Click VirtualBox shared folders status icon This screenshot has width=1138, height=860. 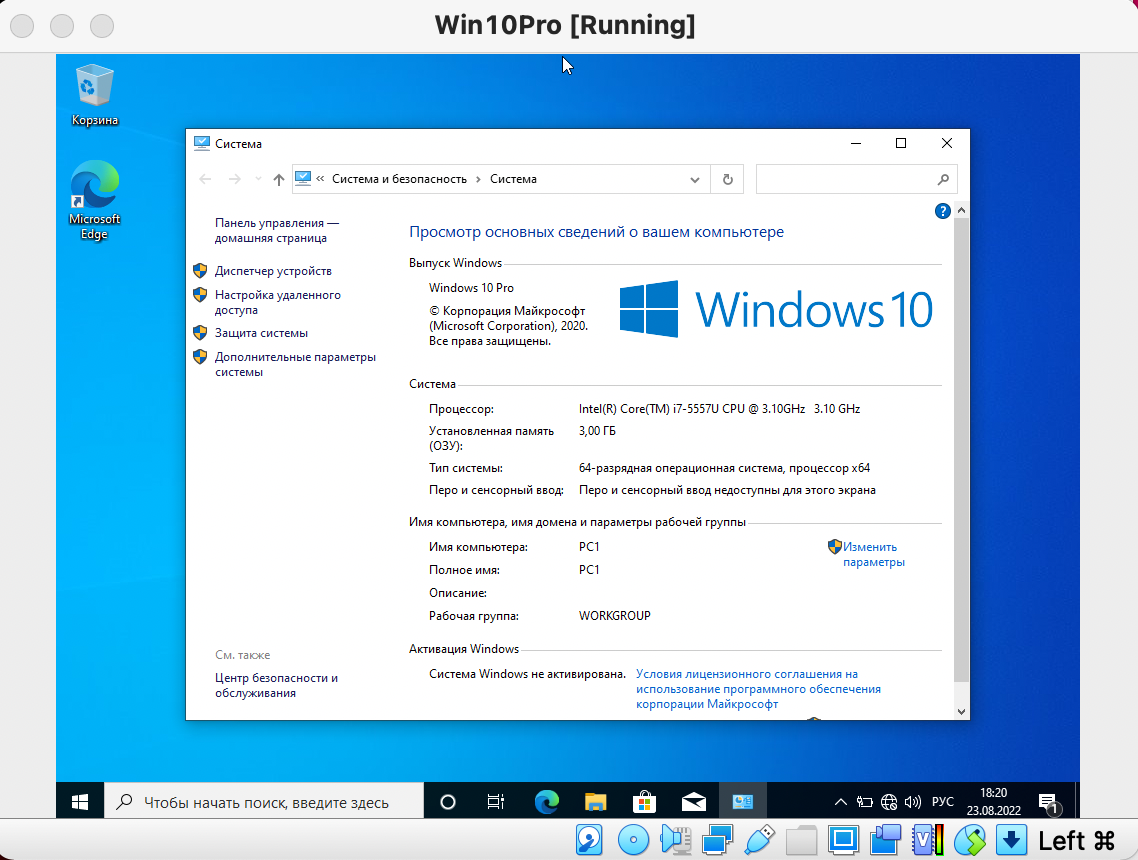coord(801,840)
